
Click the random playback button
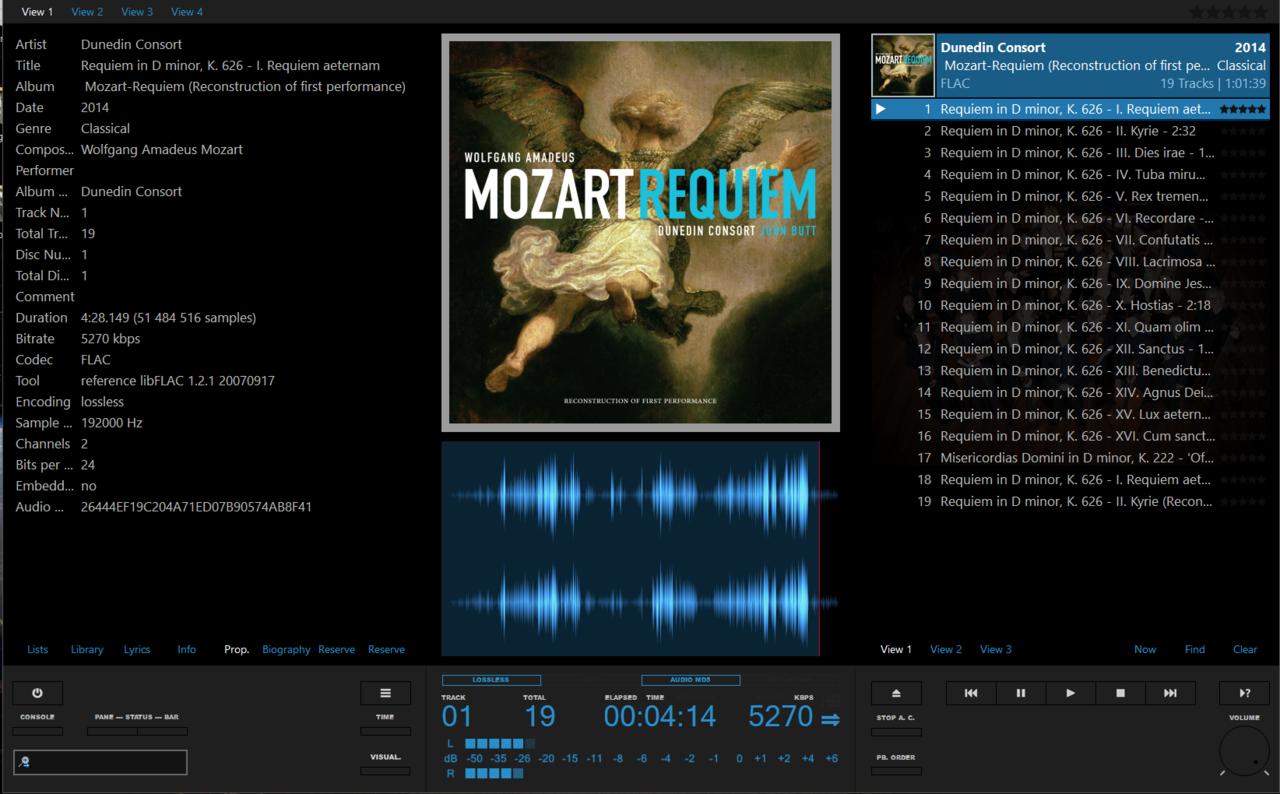click(1244, 693)
